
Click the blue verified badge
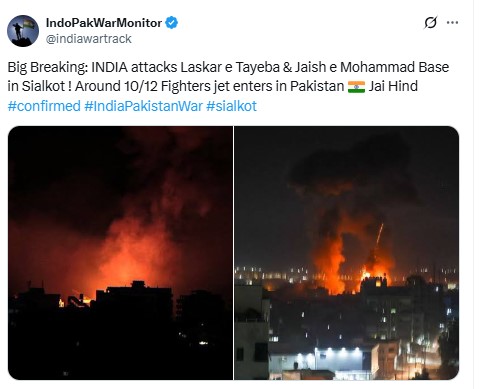click(x=172, y=23)
